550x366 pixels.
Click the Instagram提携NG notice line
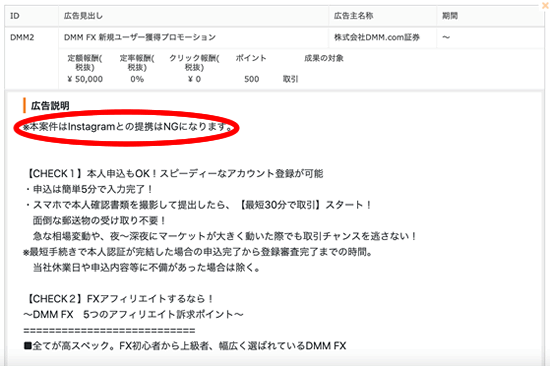pyautogui.click(x=128, y=127)
